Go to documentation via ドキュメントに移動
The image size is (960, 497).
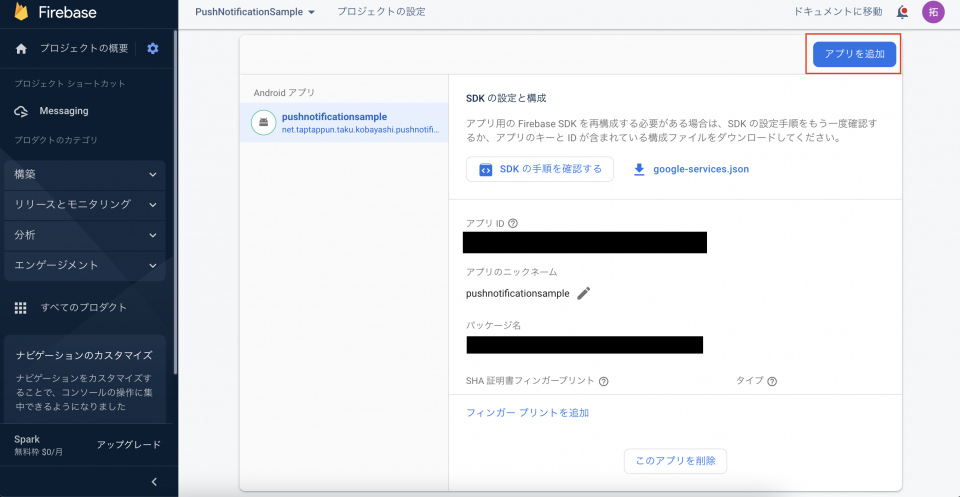838,12
